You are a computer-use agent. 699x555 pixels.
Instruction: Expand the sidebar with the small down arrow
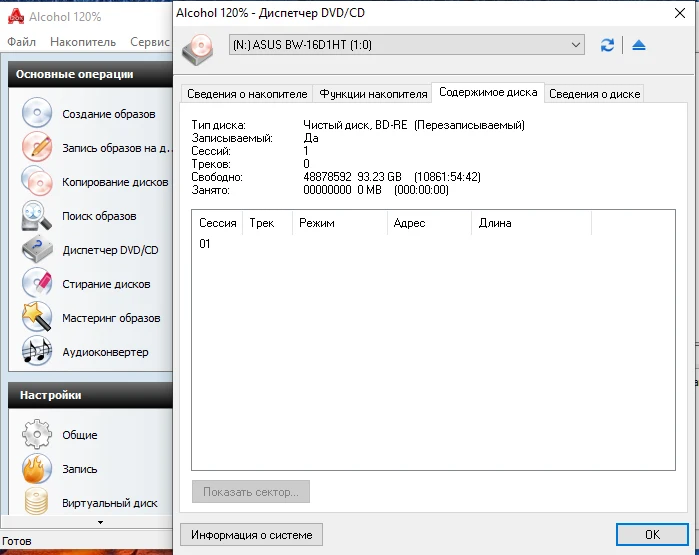[x=100, y=522]
